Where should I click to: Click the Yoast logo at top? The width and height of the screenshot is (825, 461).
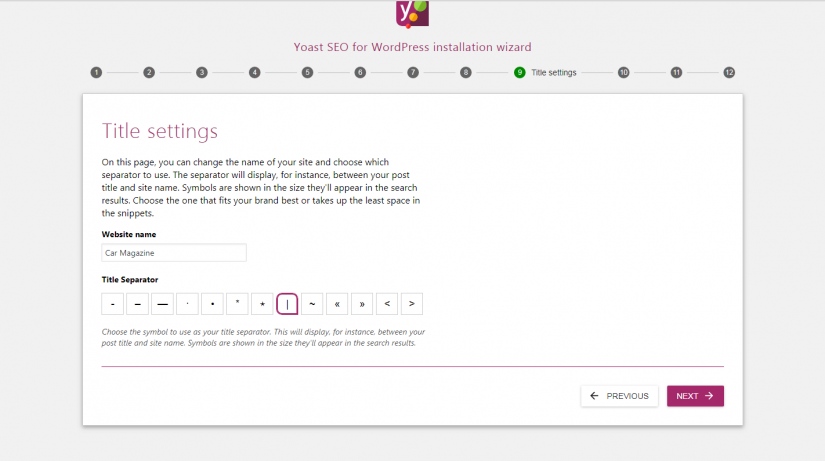pos(412,13)
